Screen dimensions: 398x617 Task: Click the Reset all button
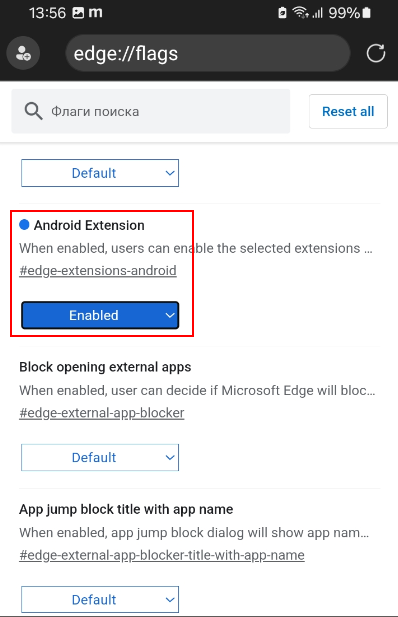(348, 111)
